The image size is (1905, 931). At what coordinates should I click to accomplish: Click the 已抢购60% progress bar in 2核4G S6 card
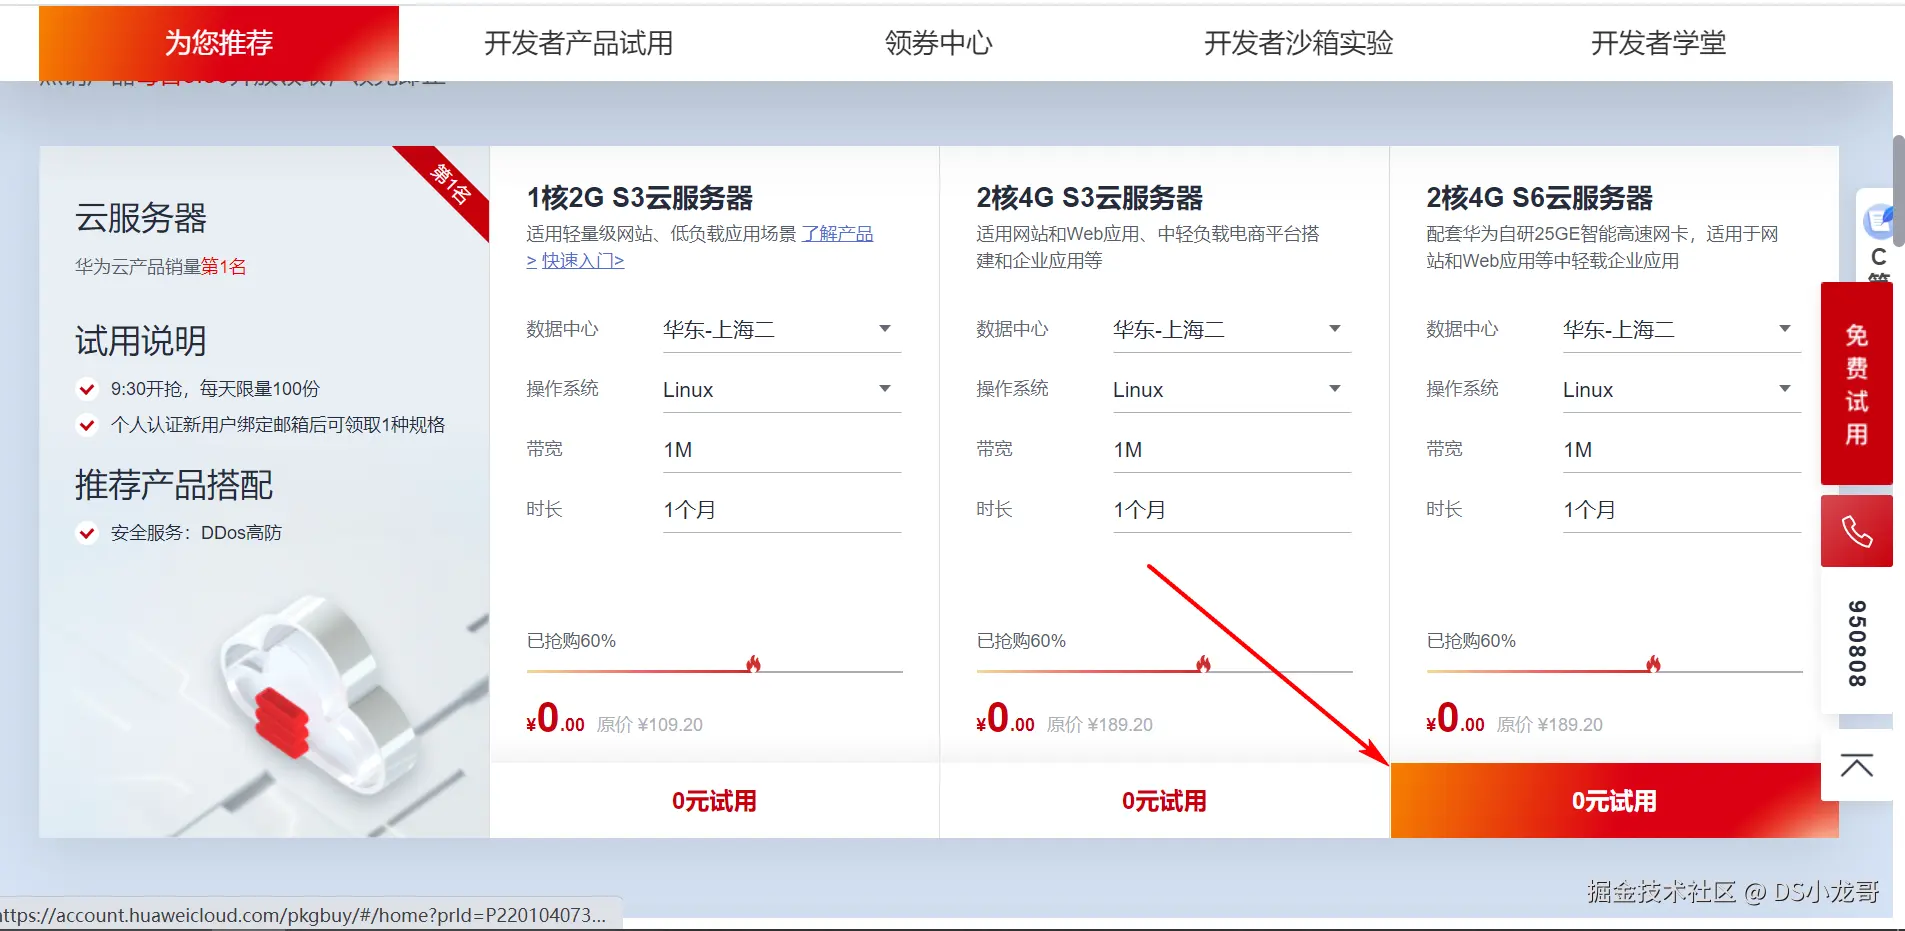click(1614, 670)
